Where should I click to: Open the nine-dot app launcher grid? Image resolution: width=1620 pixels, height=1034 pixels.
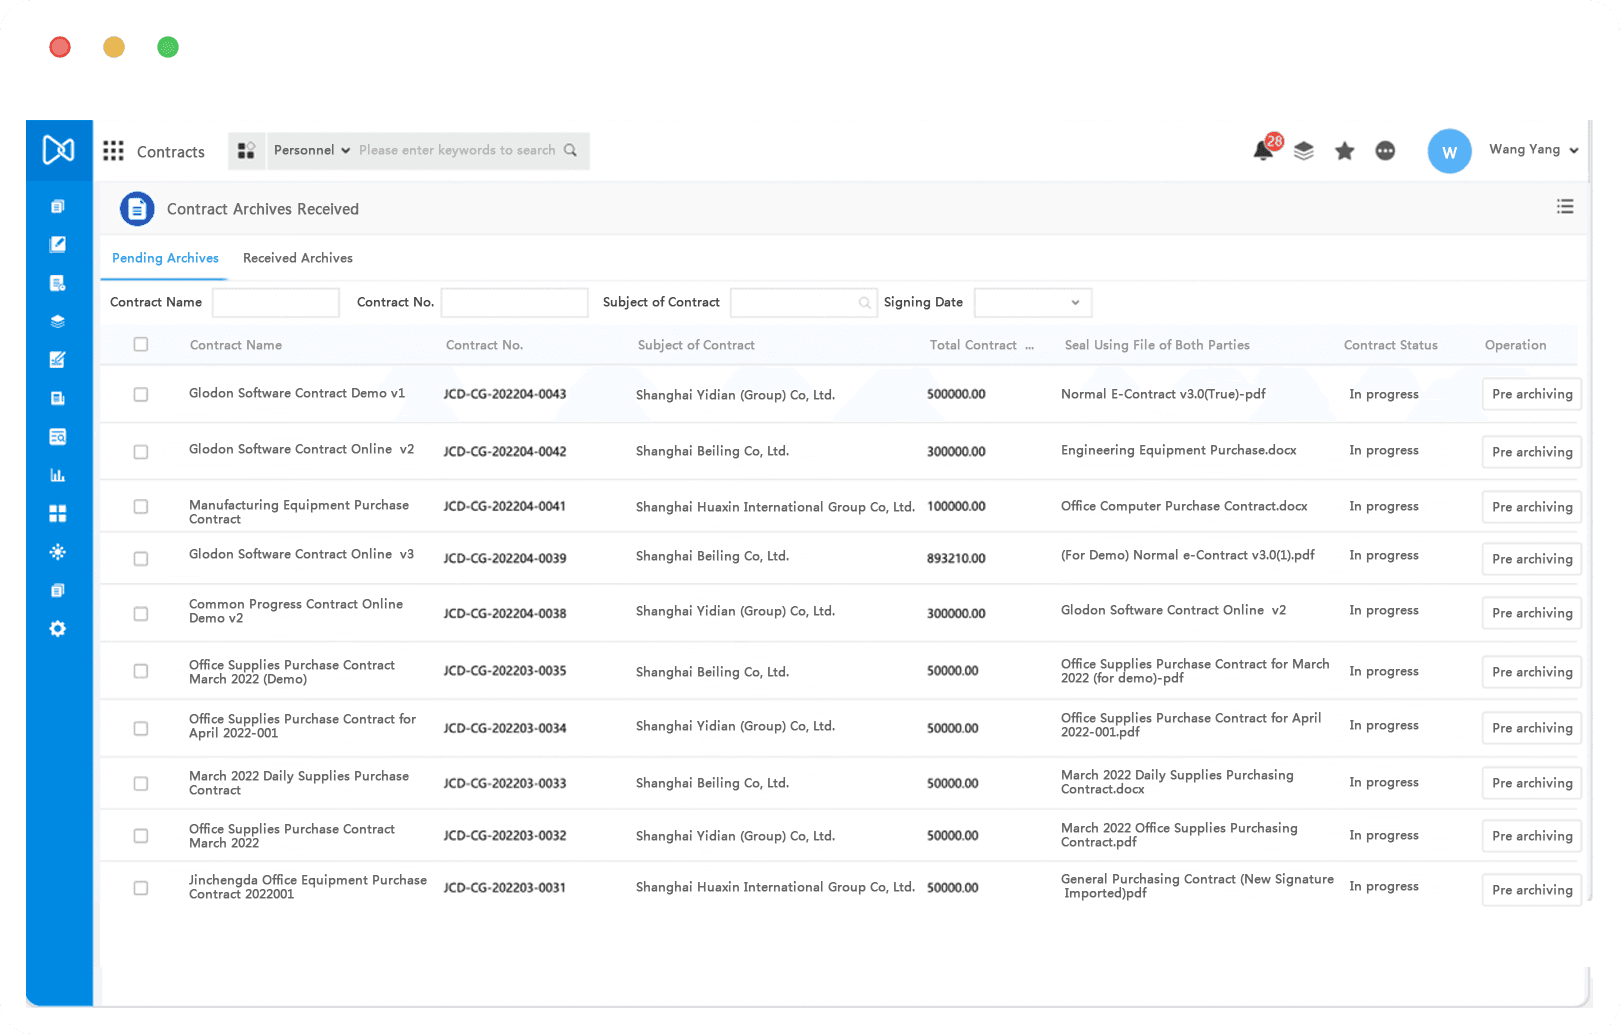[x=113, y=151]
